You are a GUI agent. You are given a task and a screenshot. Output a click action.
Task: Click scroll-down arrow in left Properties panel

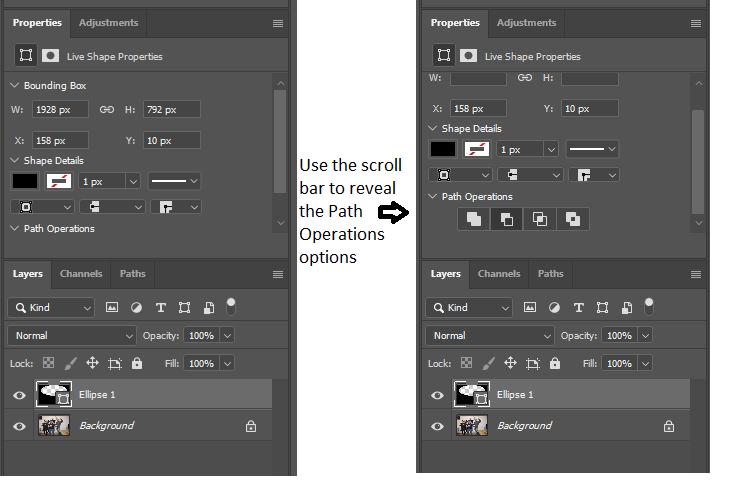tap(281, 223)
